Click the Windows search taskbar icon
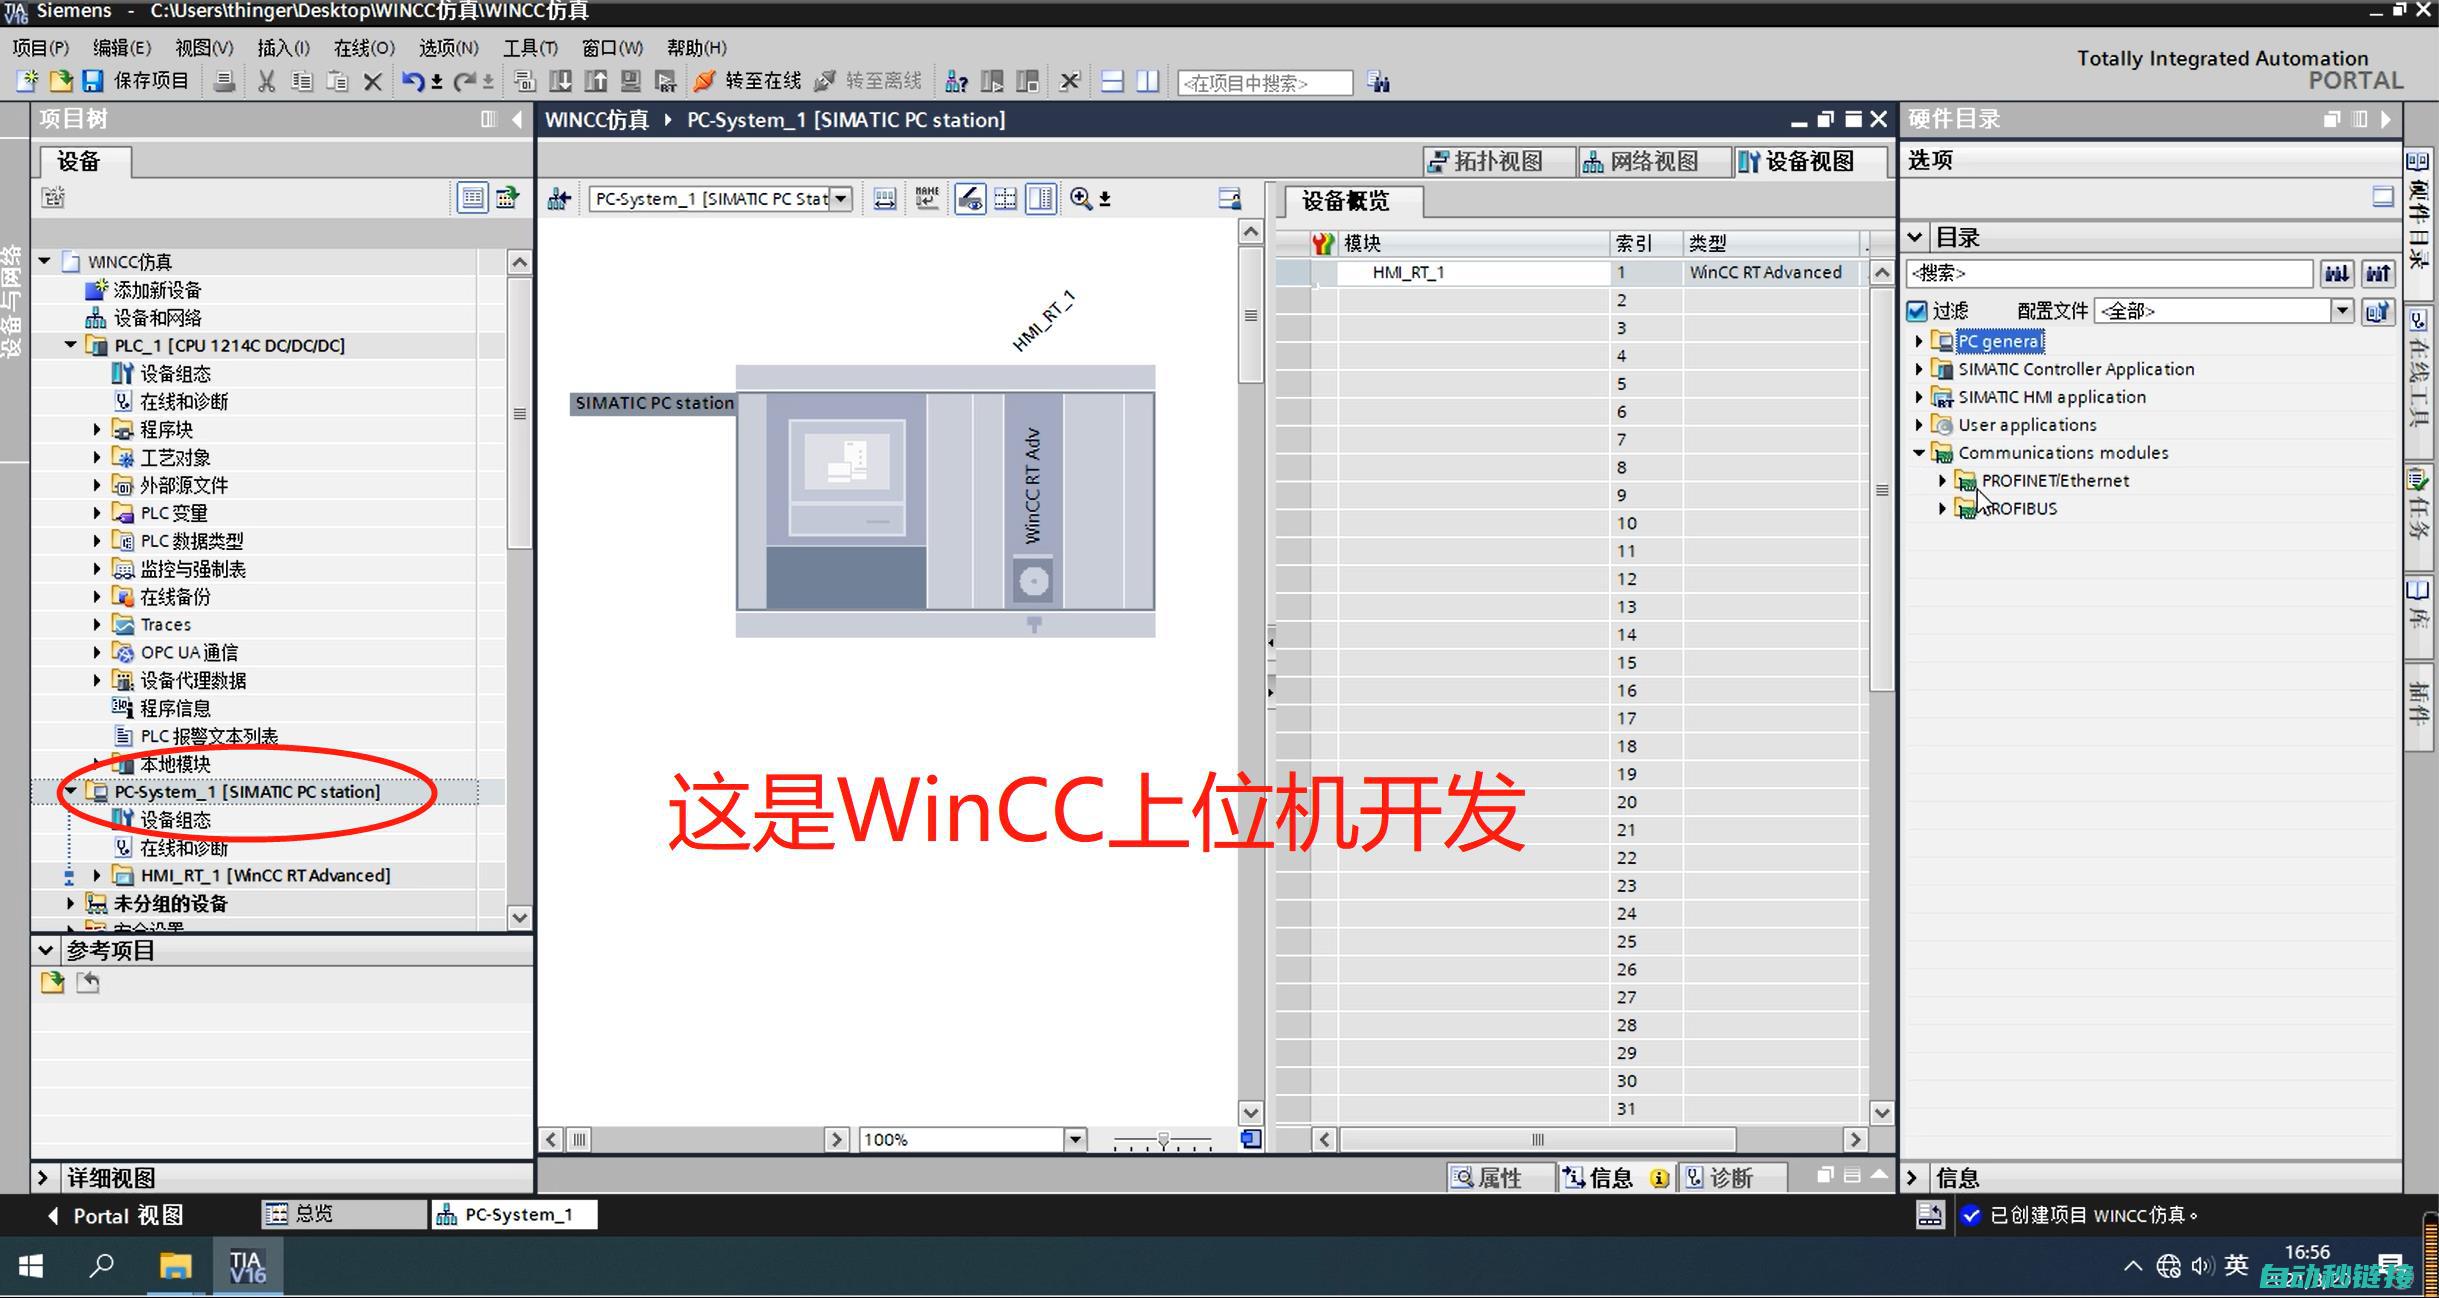Image resolution: width=2439 pixels, height=1298 pixels. [101, 1267]
